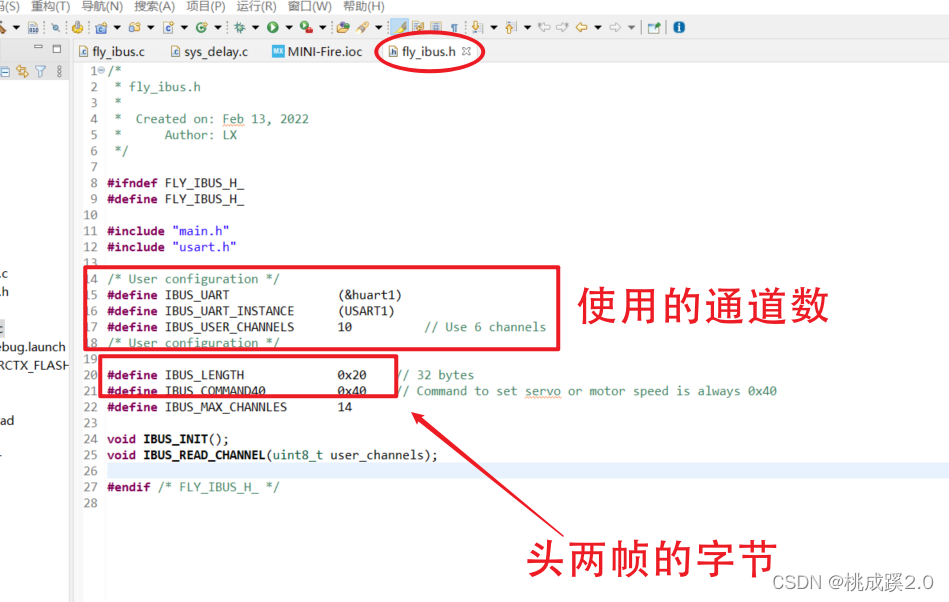Viewport: 949px width, 602px height.
Task: Click the pin editor toolbar icon
Action: click(654, 27)
